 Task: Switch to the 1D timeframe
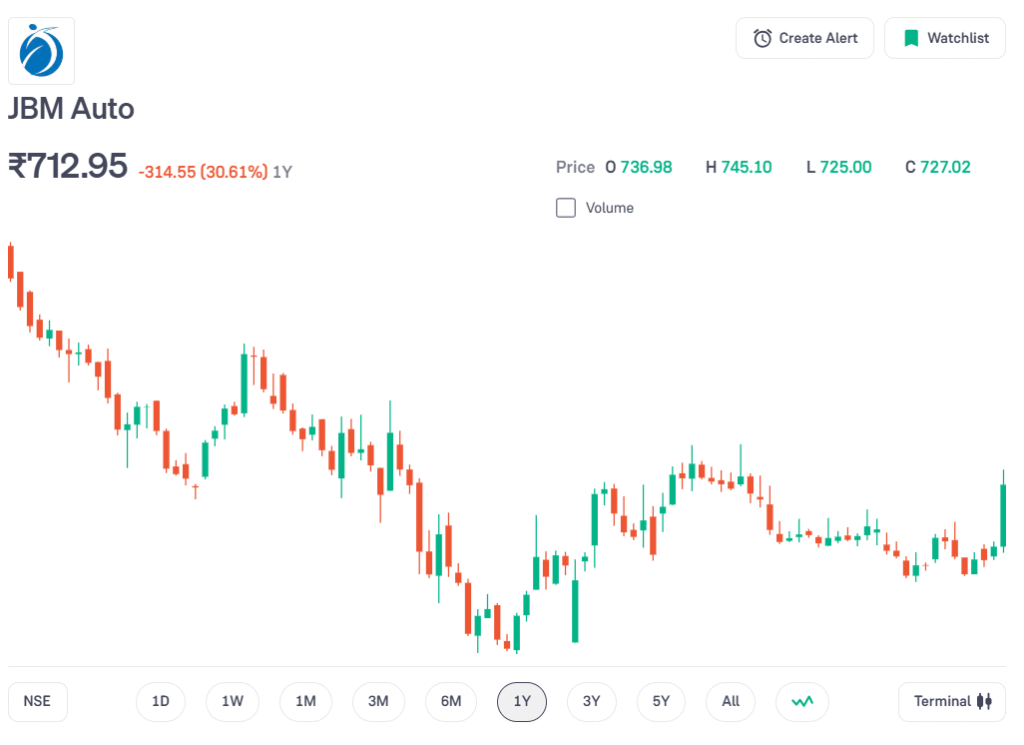point(160,702)
